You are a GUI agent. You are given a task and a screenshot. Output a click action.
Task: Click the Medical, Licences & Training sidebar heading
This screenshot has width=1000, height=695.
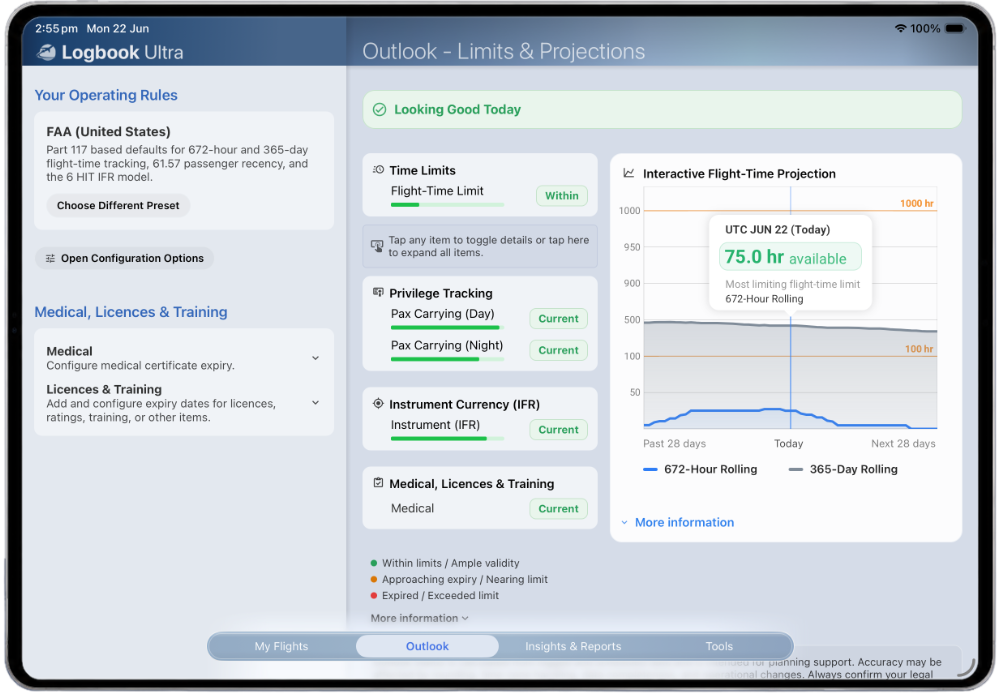coord(131,312)
